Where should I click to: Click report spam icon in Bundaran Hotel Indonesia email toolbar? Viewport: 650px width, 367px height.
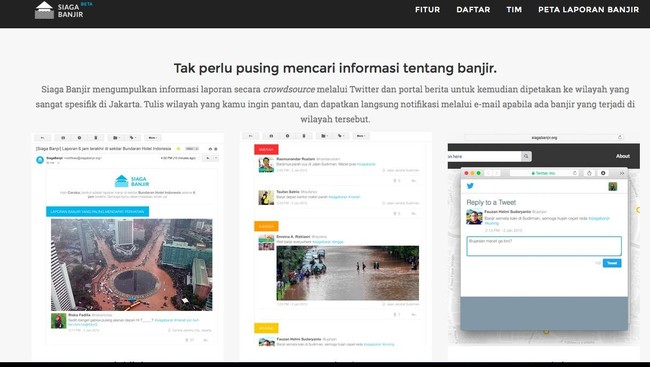pyautogui.click(x=79, y=138)
